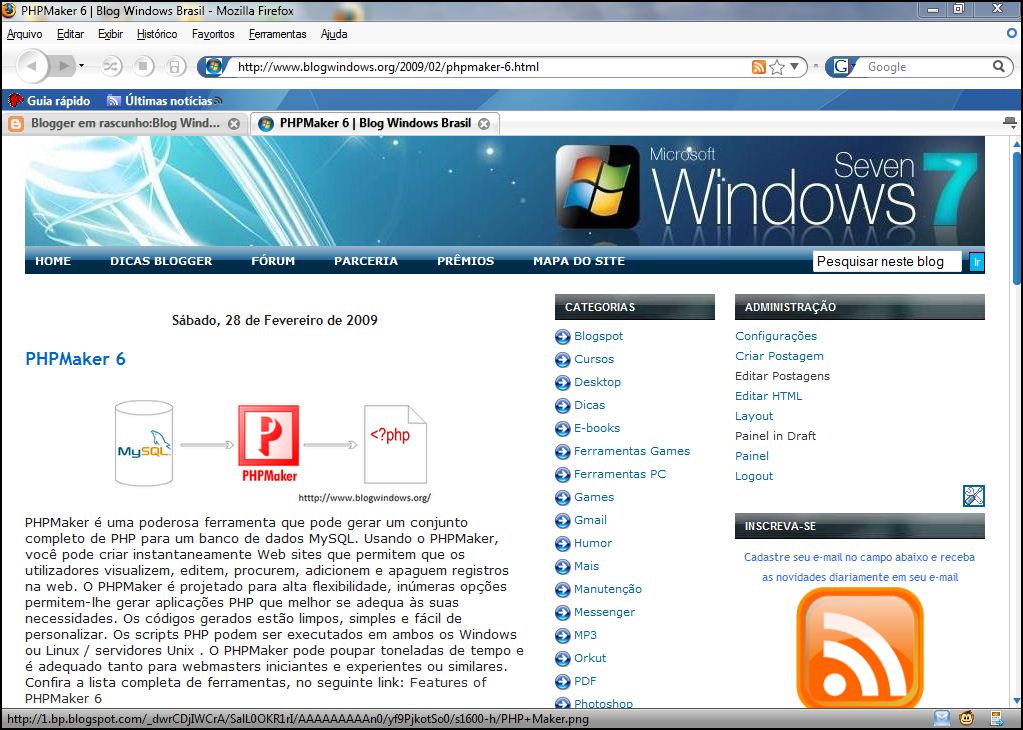The height and width of the screenshot is (730, 1023).
Task: Click the mail icon in status bar
Action: (941, 719)
